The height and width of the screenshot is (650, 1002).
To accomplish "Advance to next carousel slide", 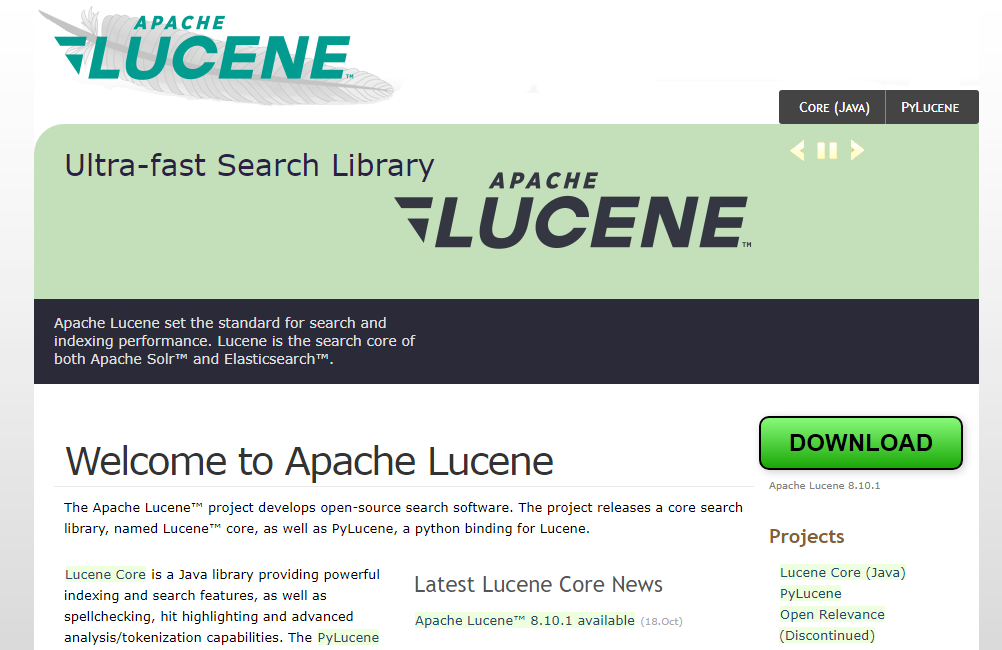I will pyautogui.click(x=857, y=150).
